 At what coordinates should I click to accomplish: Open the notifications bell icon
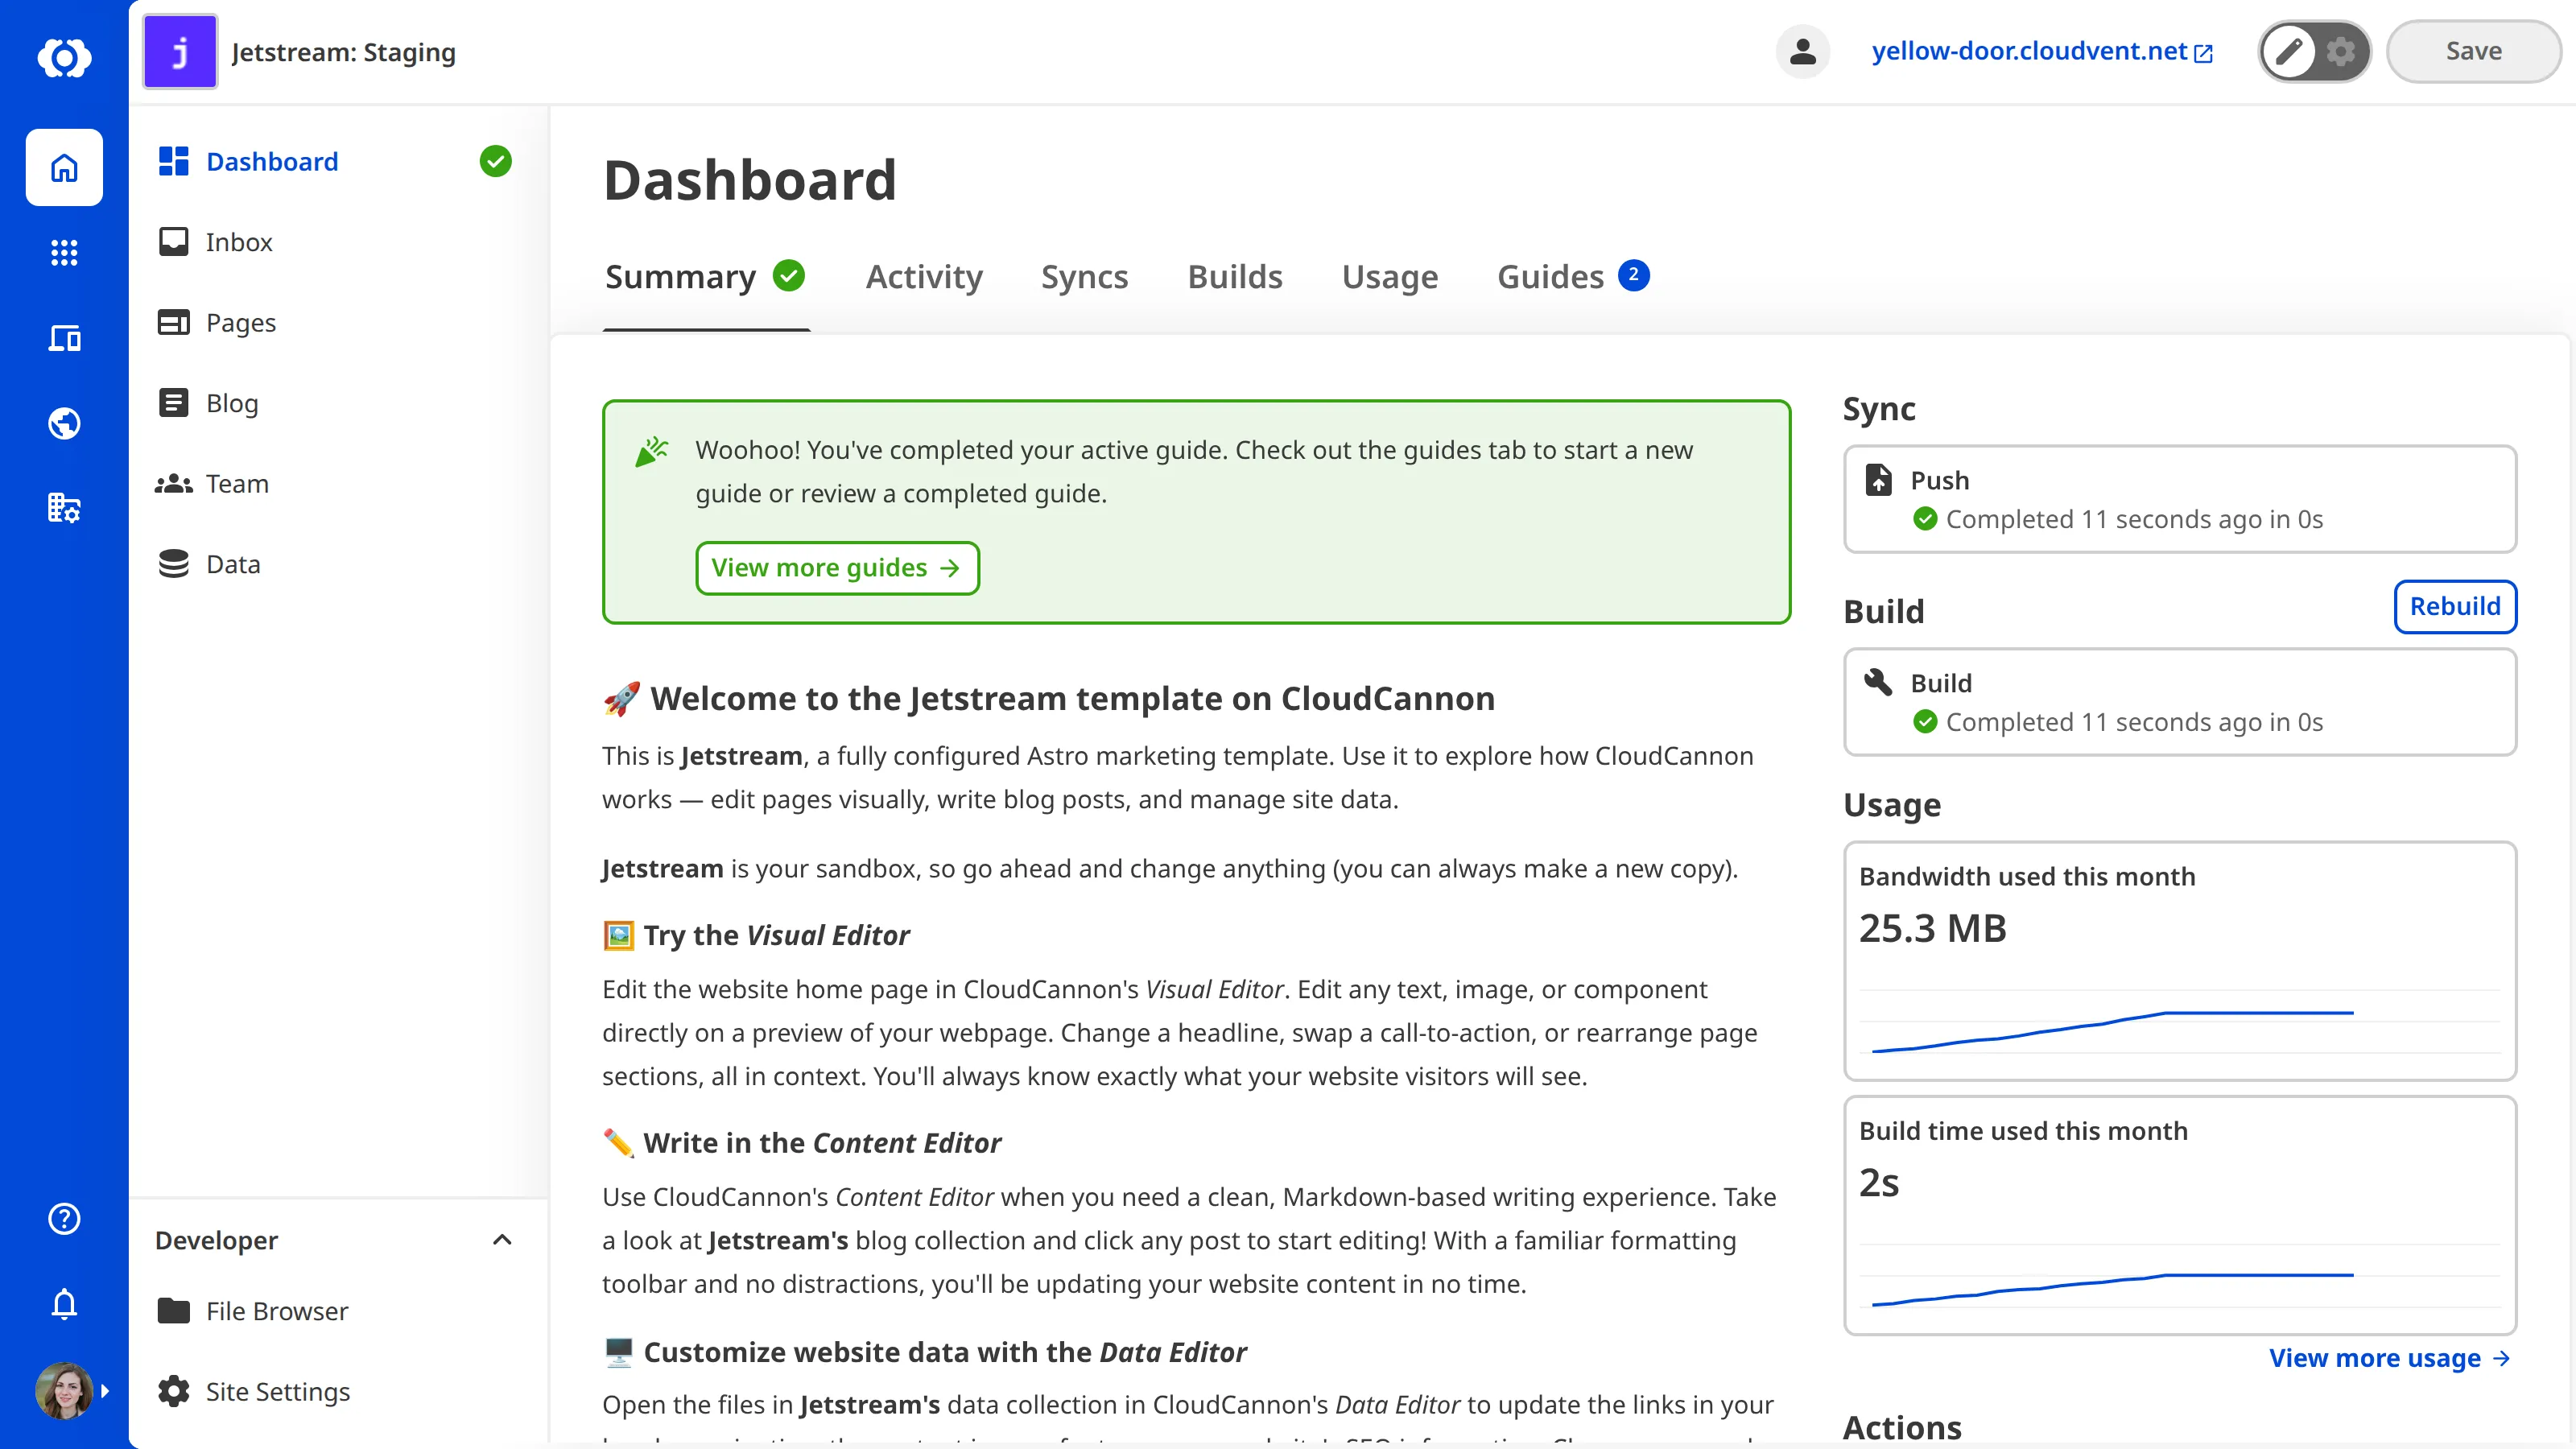pyautogui.click(x=64, y=1304)
